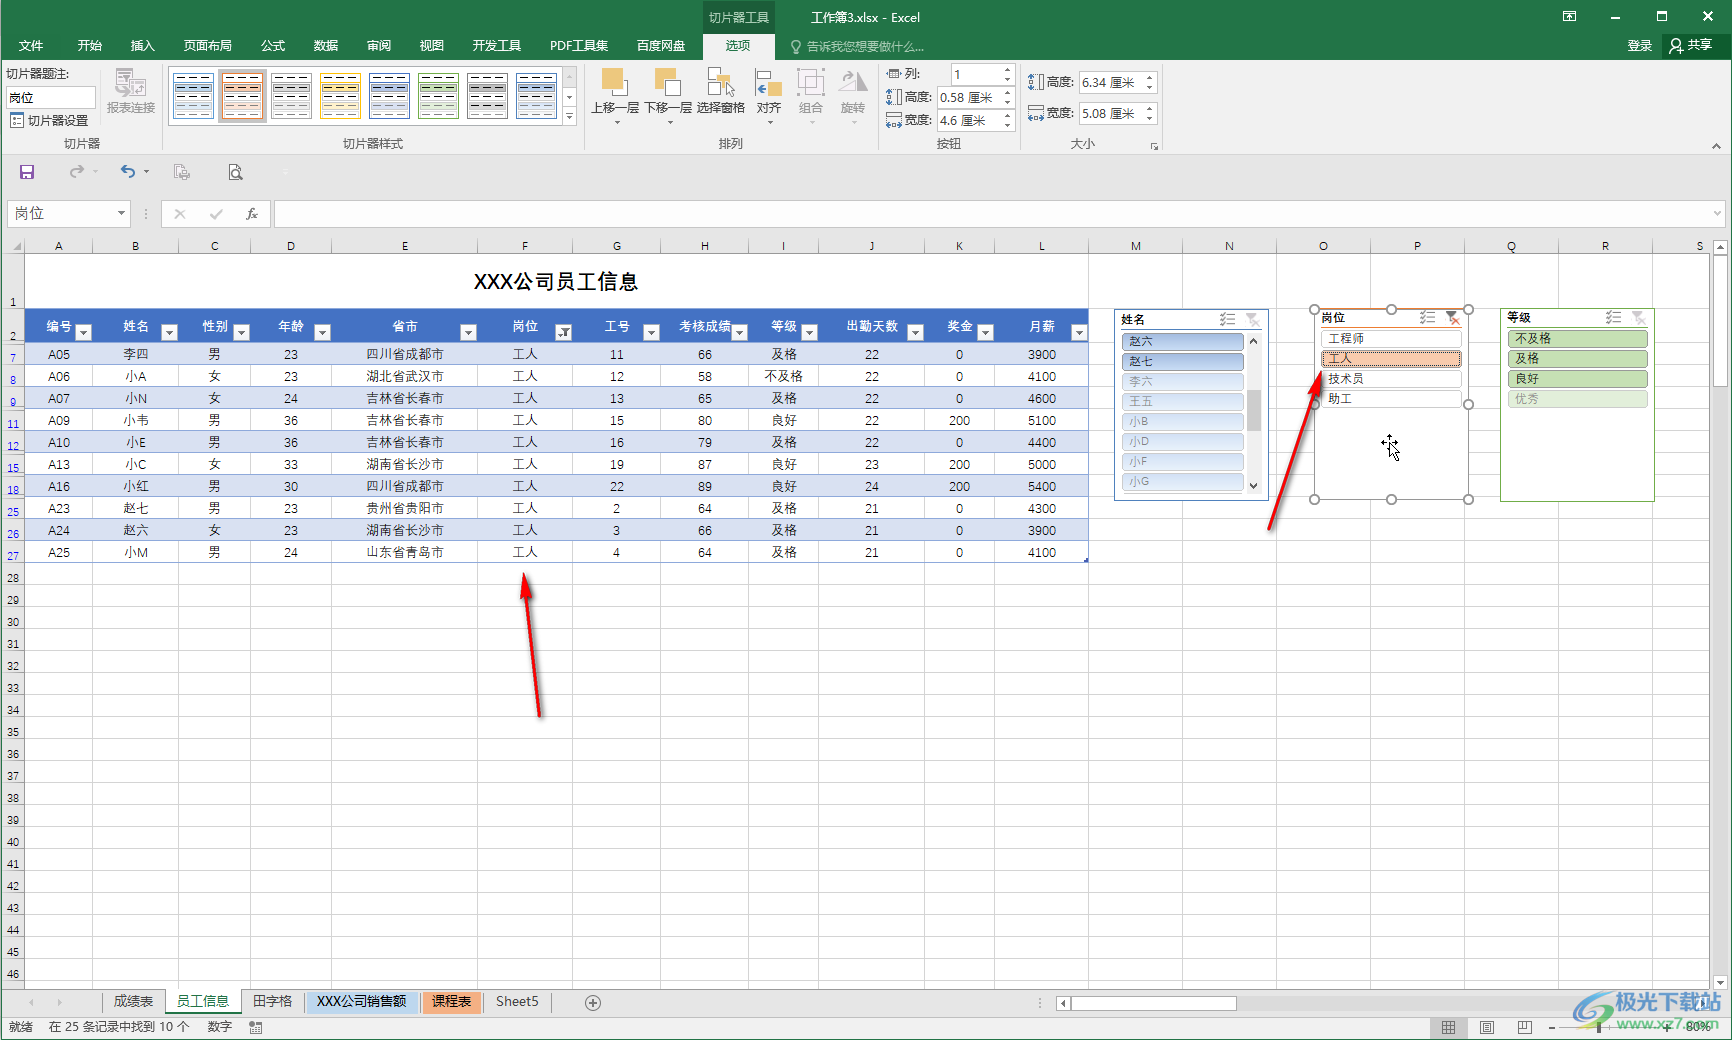Open filter dropdown for 省市 column
Screen dimensions: 1732x1040
[468, 332]
